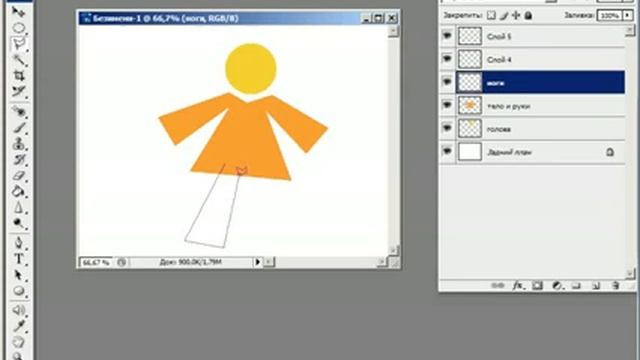The image size is (640, 360).
Task: Select the Pen tool
Action: (18, 242)
